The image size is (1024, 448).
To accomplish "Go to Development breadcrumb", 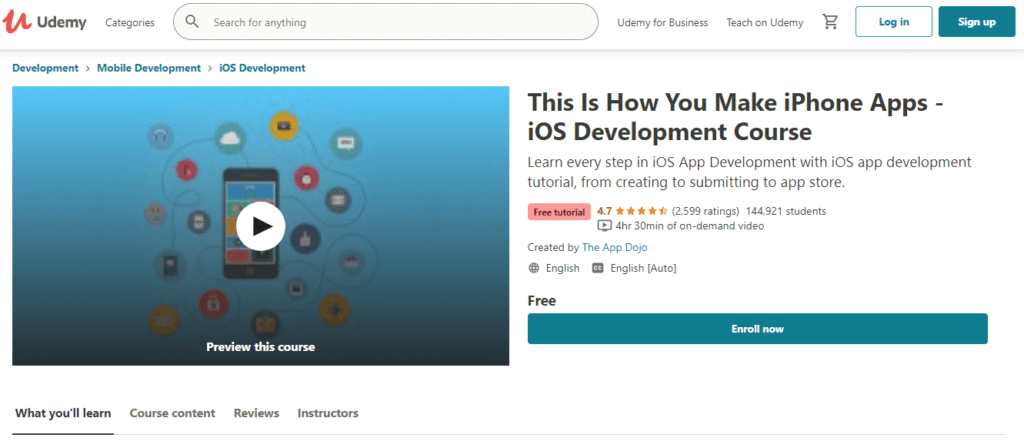I will [45, 68].
